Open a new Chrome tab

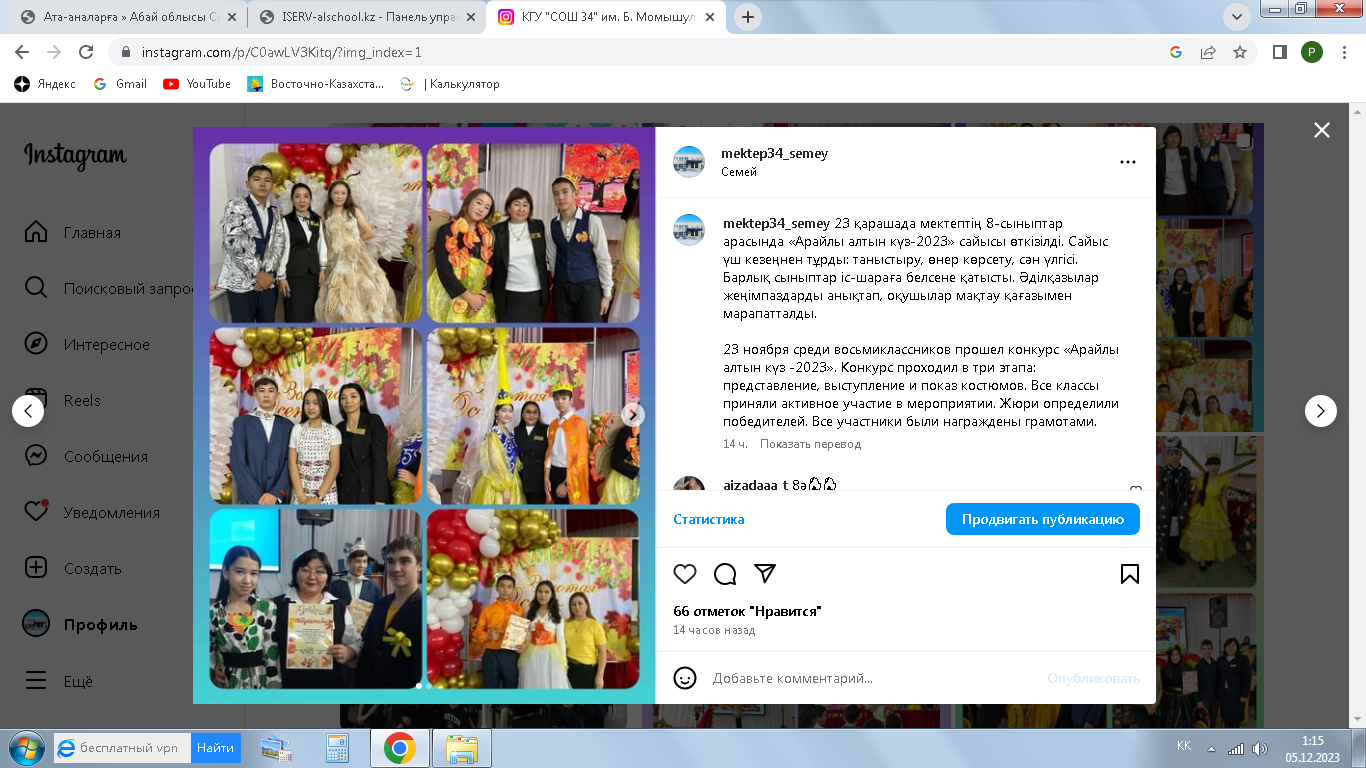747,17
